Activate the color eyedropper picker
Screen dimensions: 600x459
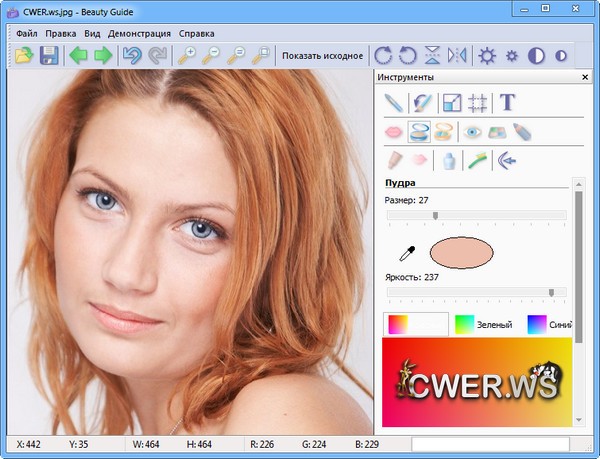[408, 255]
